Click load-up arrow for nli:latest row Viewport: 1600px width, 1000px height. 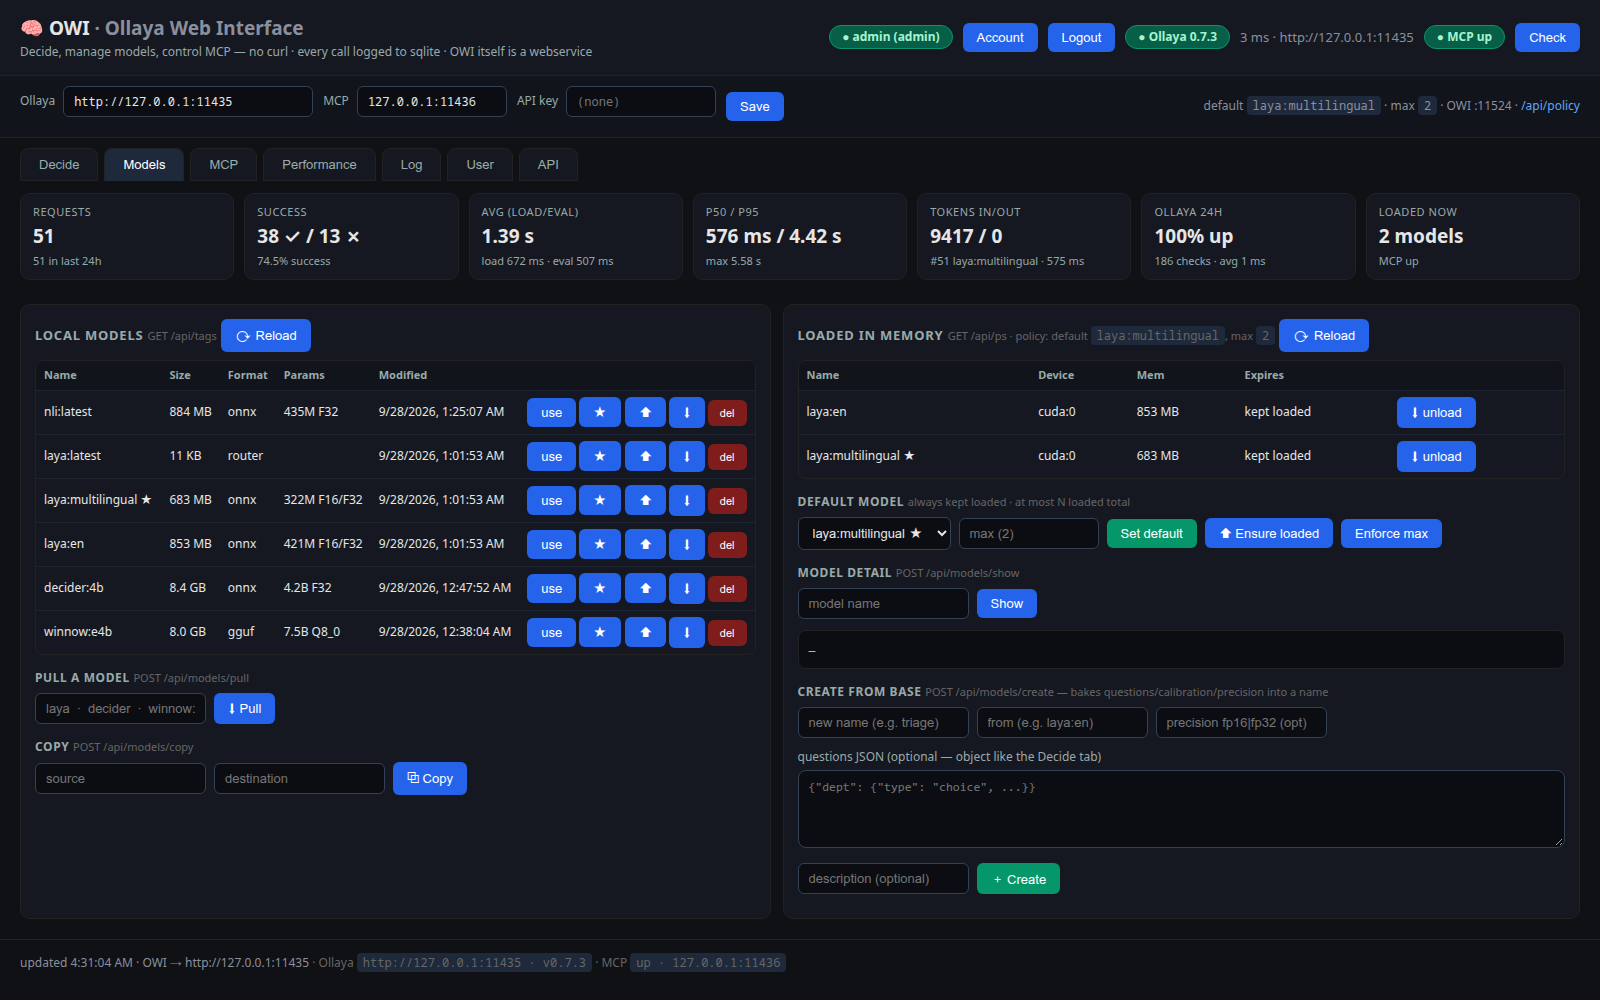coord(645,412)
